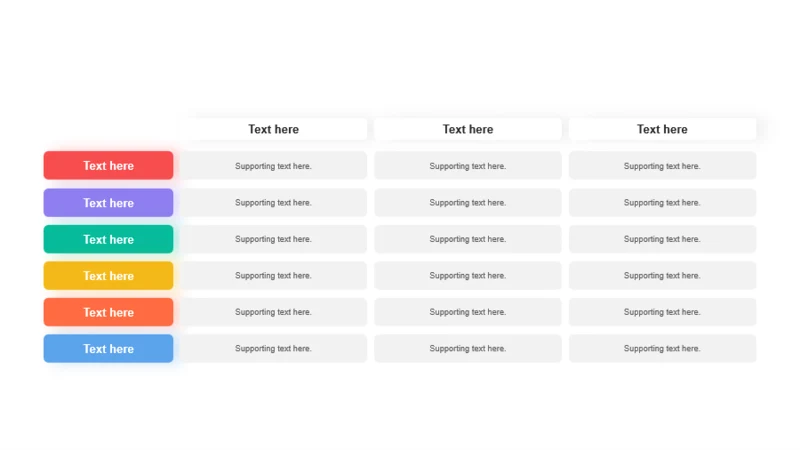Click the orange Text here label
This screenshot has height=450, width=800.
tap(108, 312)
